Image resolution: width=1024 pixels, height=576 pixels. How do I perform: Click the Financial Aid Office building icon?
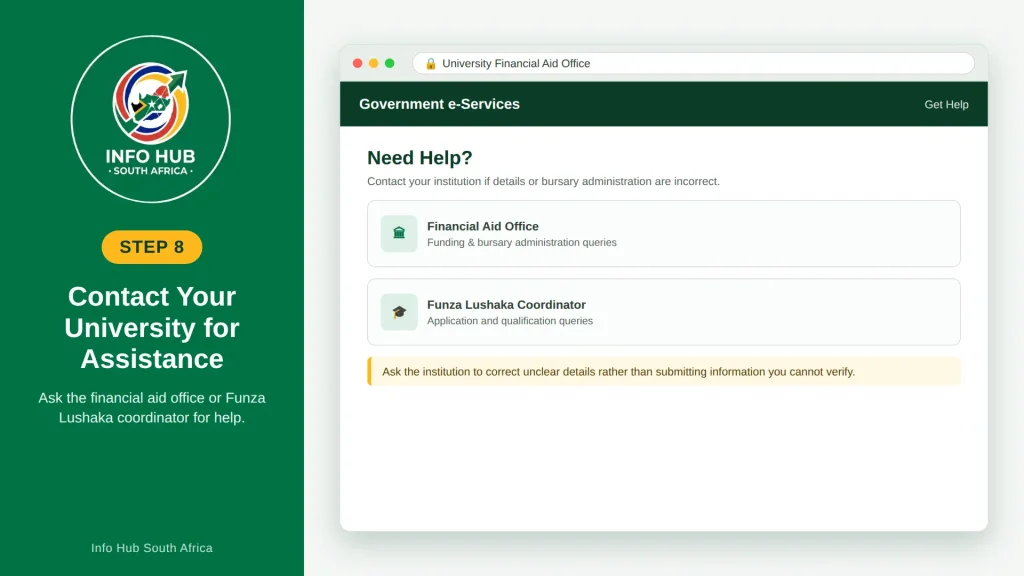pos(399,233)
